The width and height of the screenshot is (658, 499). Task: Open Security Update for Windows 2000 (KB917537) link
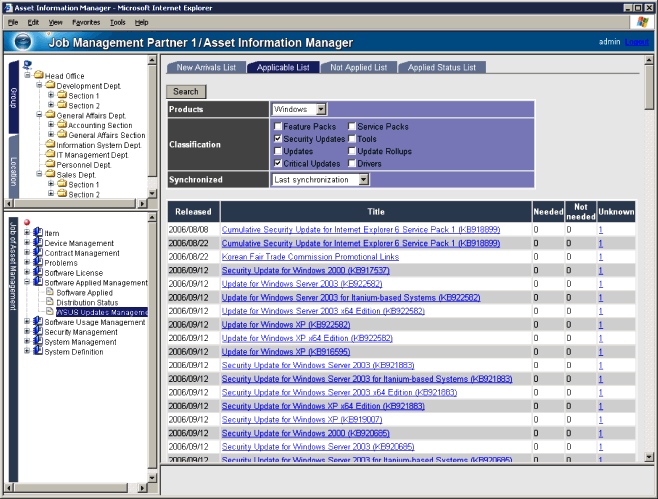point(291,270)
